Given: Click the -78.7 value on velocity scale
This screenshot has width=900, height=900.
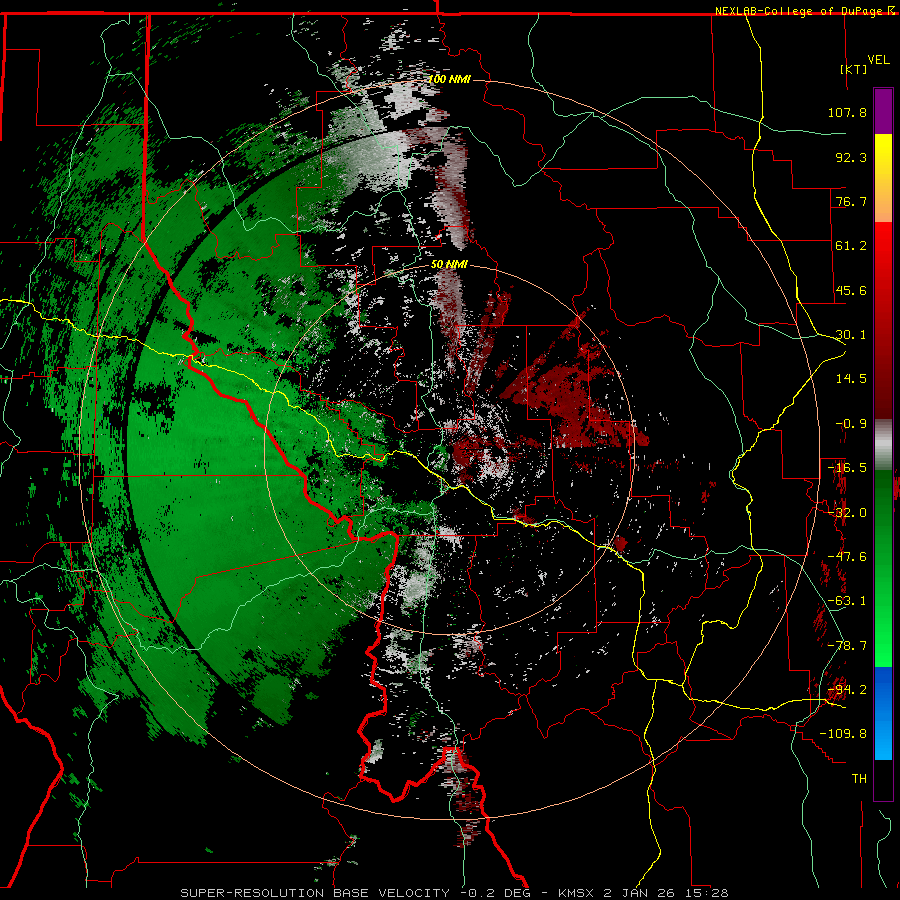Looking at the screenshot, I should [x=847, y=646].
